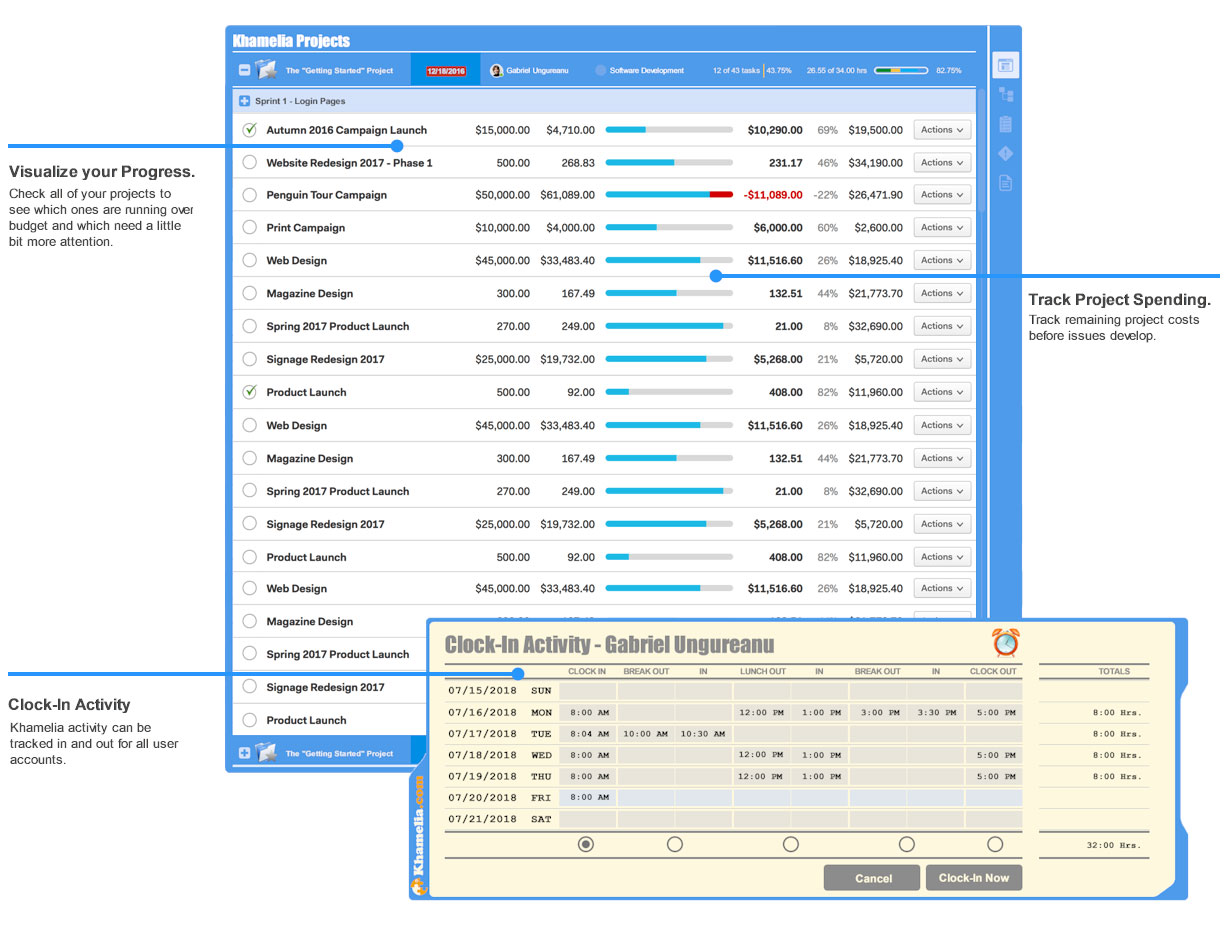Open Actions dropdown for Website Redesign 2017

click(943, 162)
